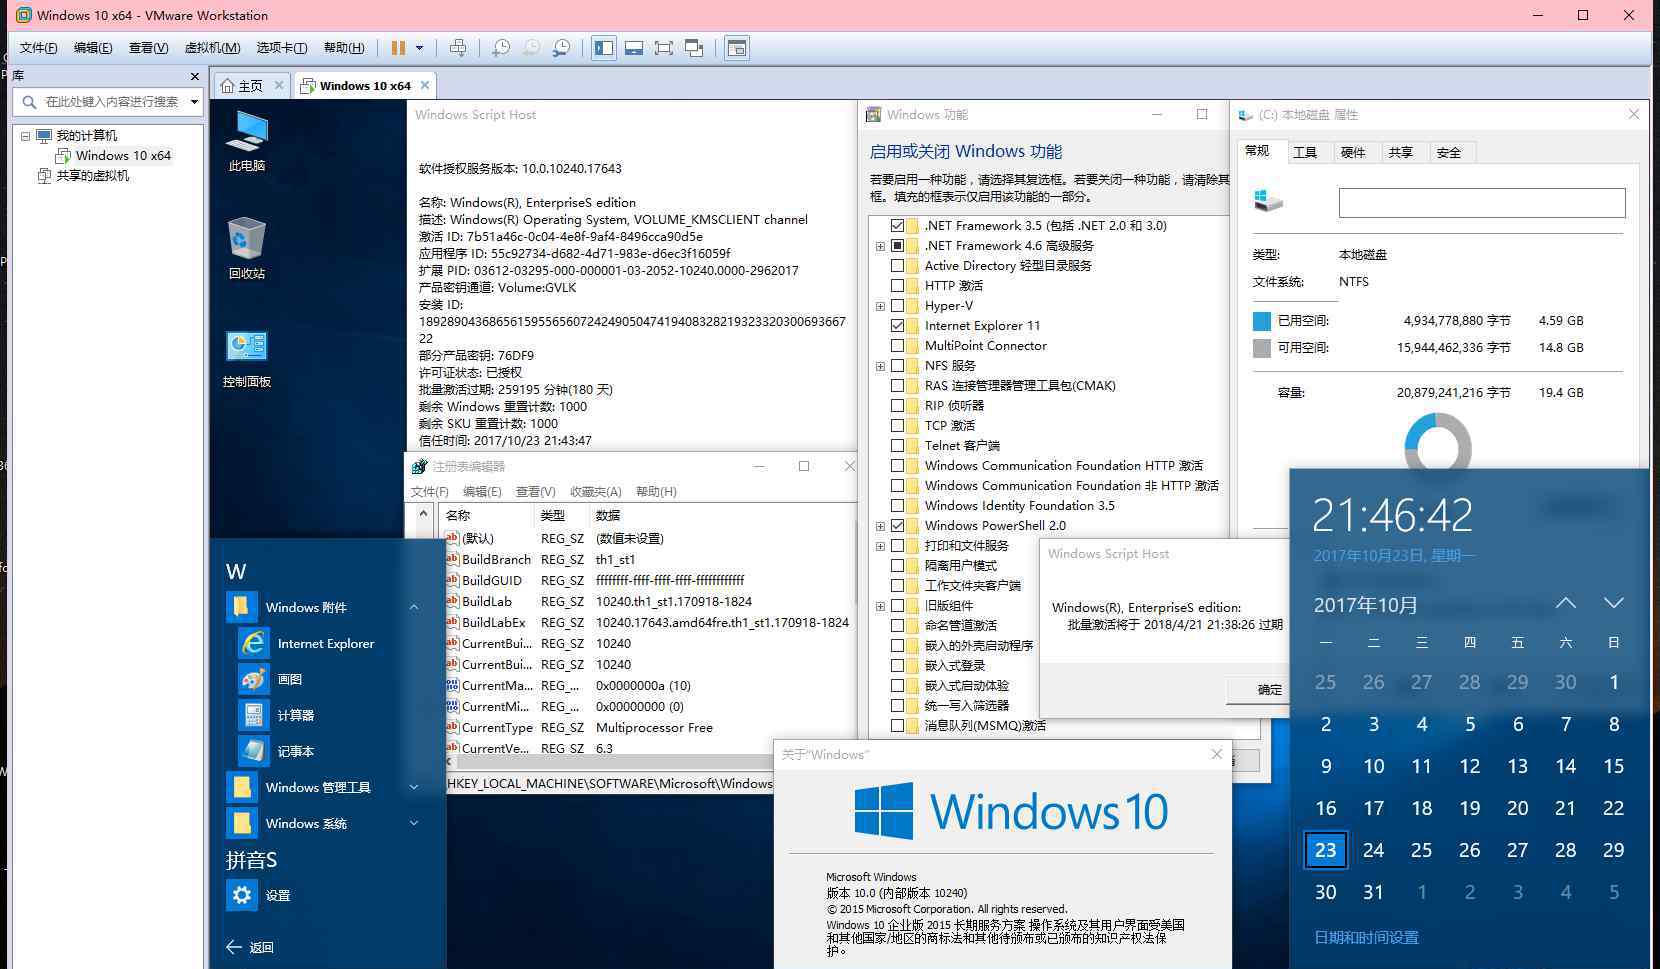Expand the 旧版组件 feature node
1660x969 pixels.
tap(880, 606)
